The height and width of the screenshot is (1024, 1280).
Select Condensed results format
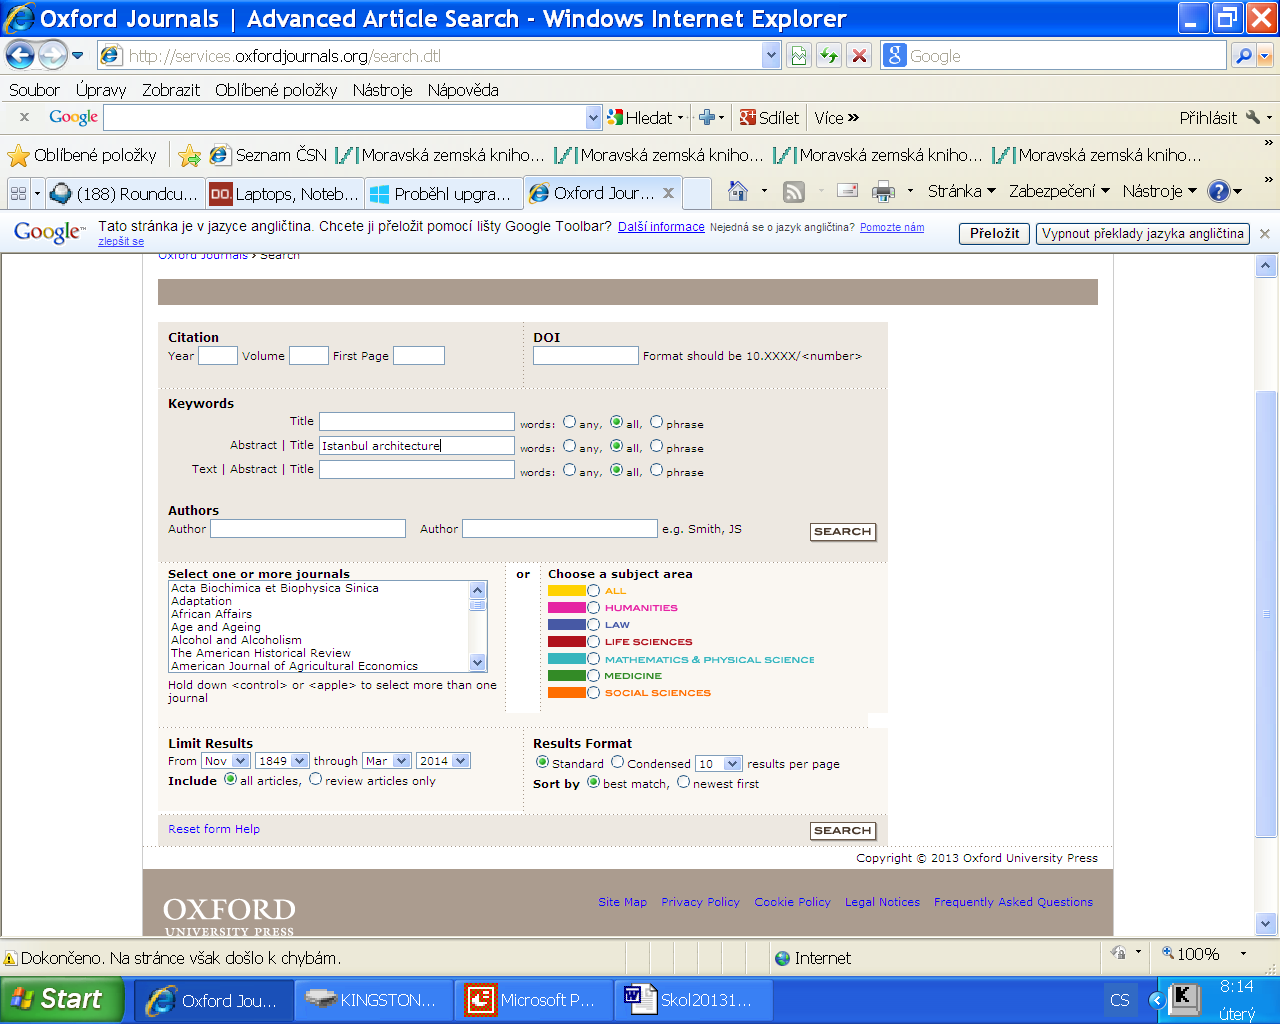(617, 762)
